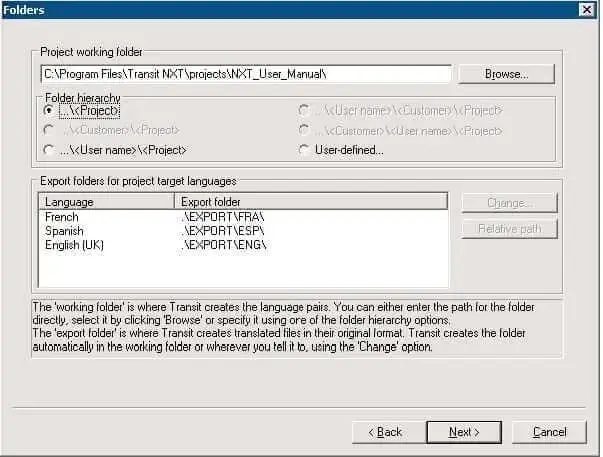Viewport: 603px width, 457px height.
Task: Proceed with the Next > button
Action: pyautogui.click(x=464, y=432)
